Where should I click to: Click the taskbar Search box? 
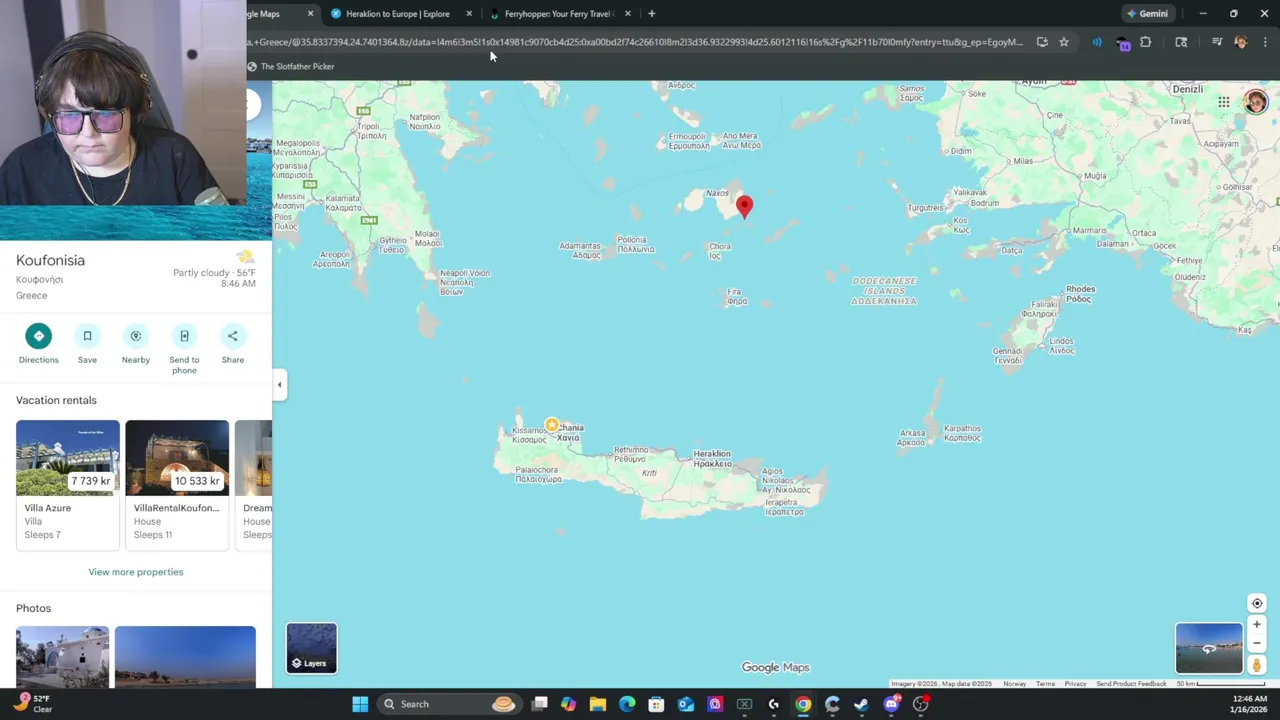click(x=449, y=704)
